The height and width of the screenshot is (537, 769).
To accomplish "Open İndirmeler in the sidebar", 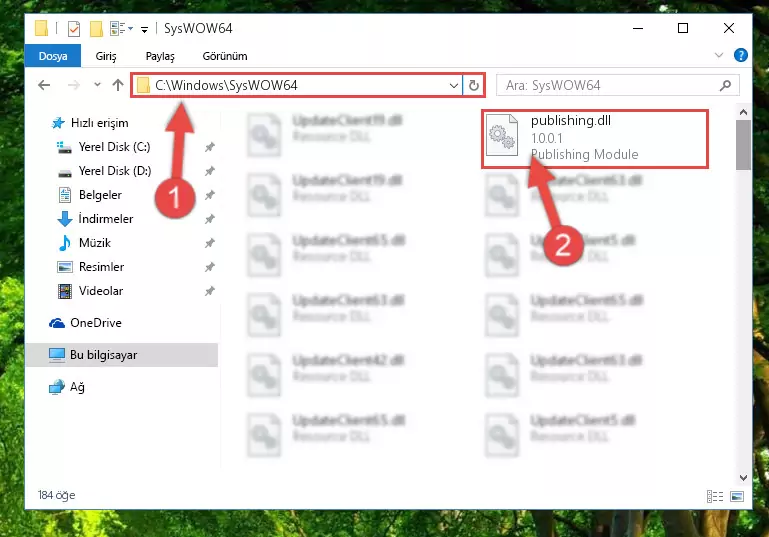I will pyautogui.click(x=105, y=219).
